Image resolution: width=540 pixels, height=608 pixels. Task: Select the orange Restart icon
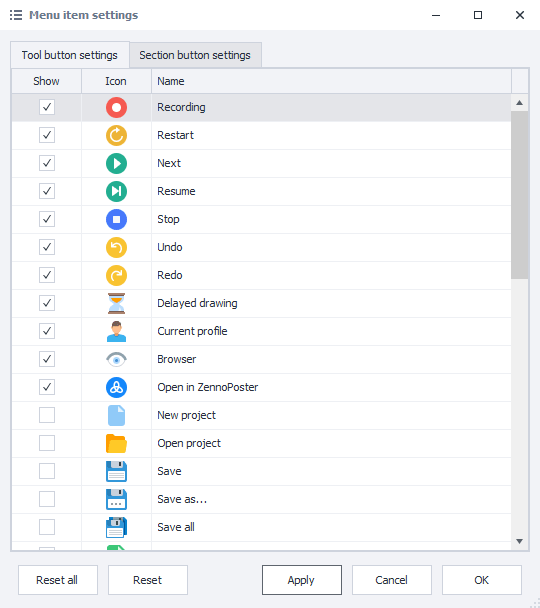[116, 135]
